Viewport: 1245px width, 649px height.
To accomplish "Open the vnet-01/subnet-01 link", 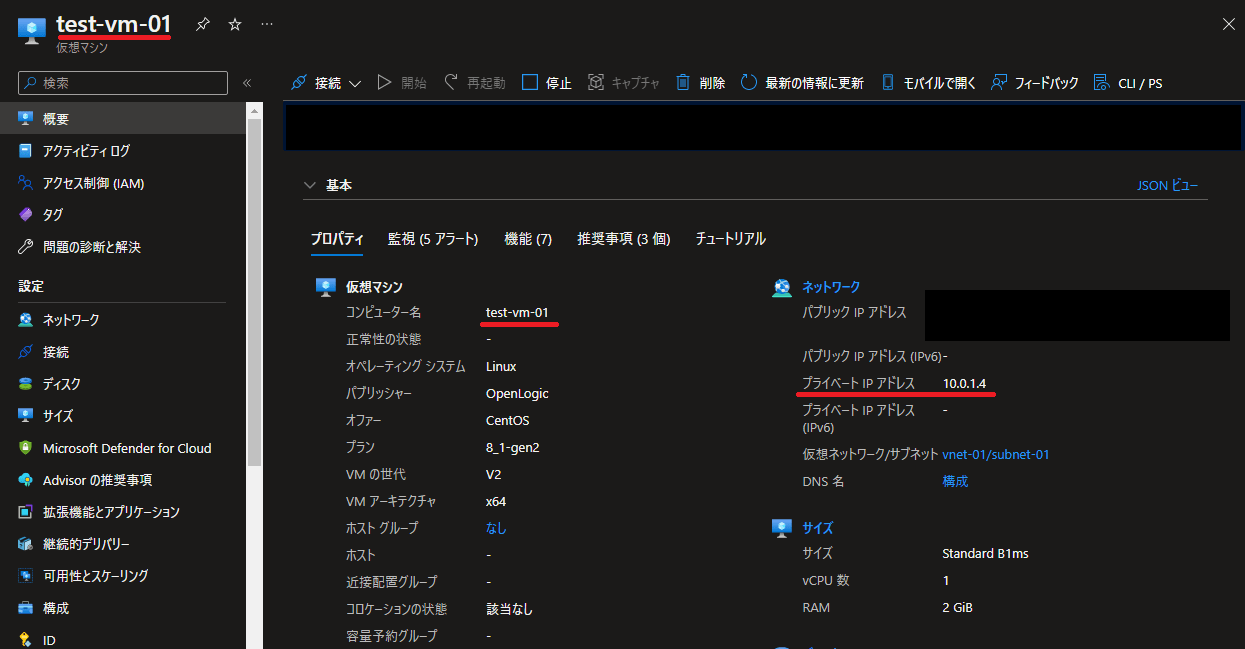I will pos(996,454).
